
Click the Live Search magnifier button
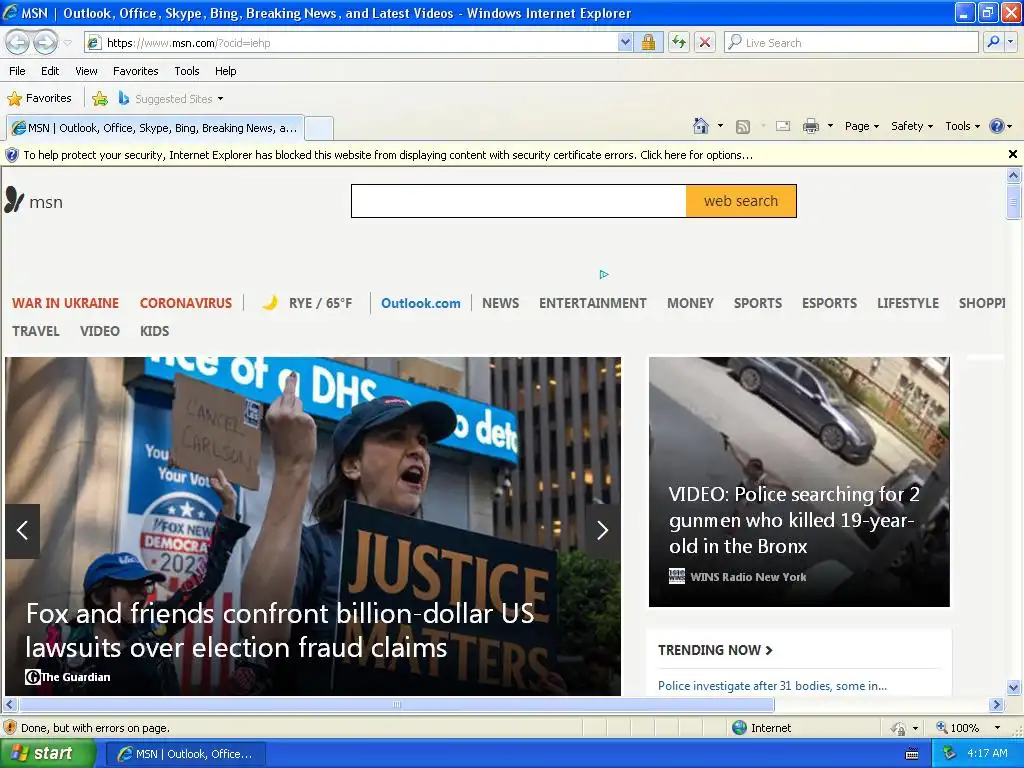(x=993, y=42)
